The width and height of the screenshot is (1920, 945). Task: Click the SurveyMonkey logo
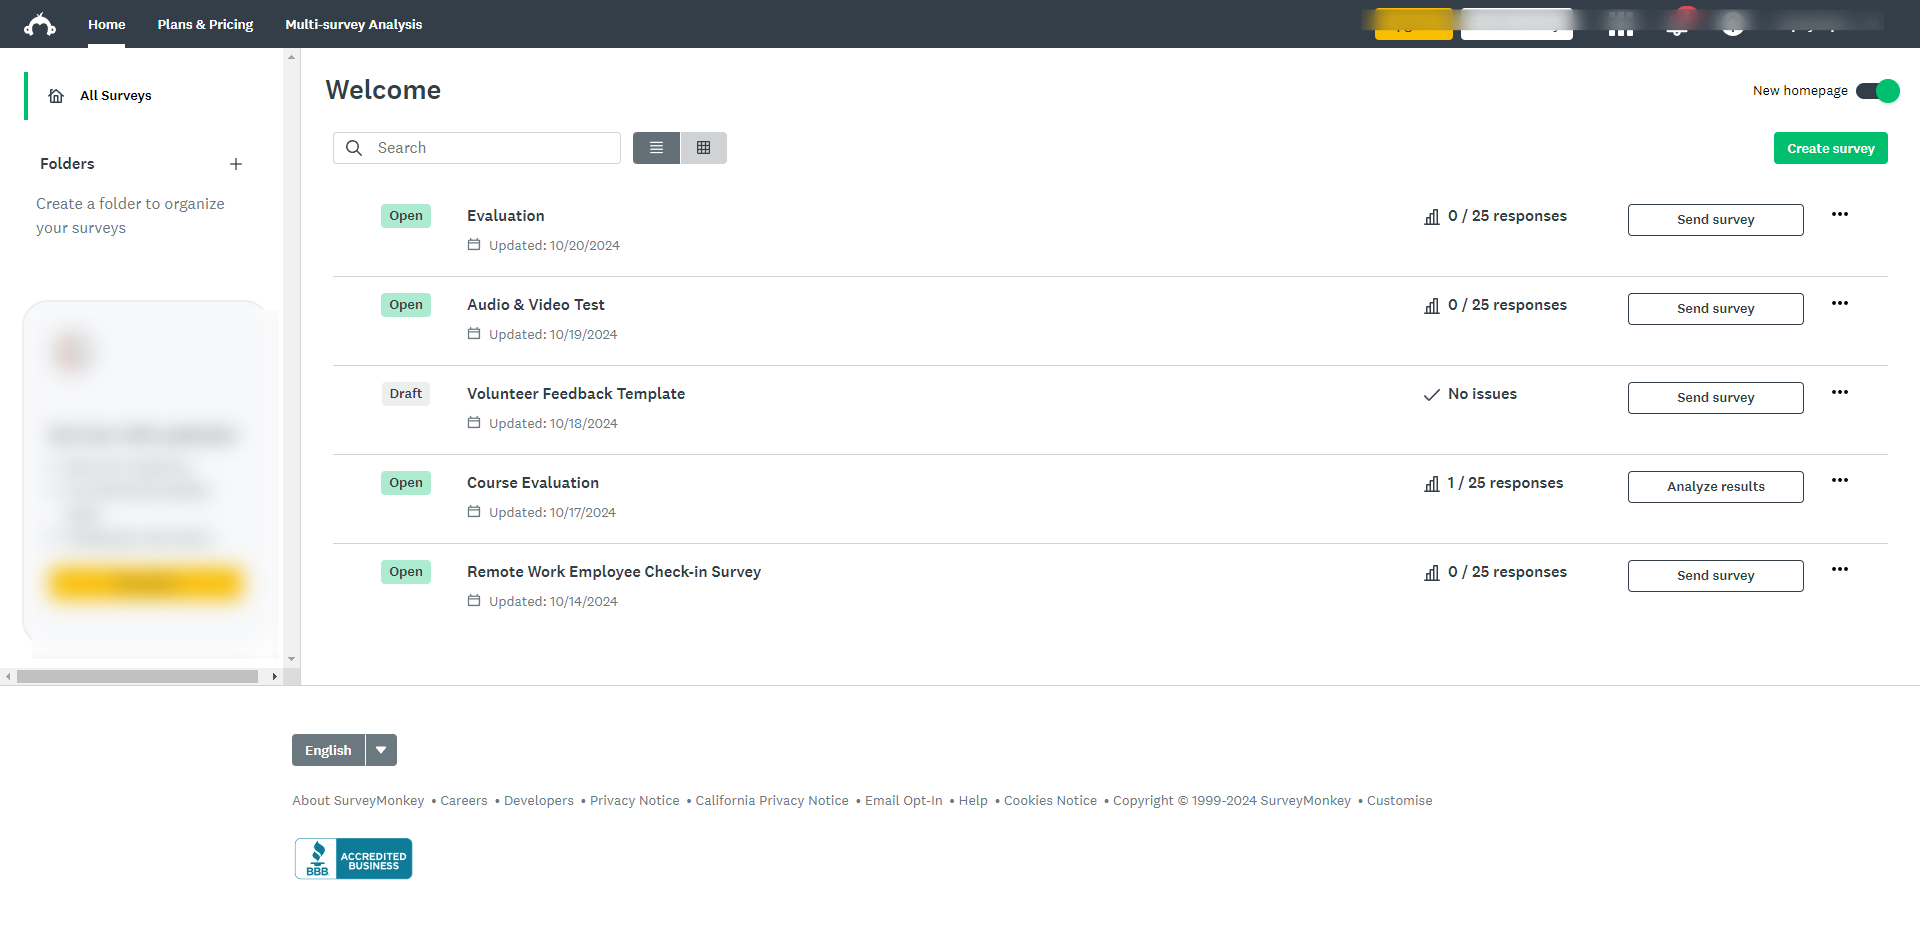(40, 24)
